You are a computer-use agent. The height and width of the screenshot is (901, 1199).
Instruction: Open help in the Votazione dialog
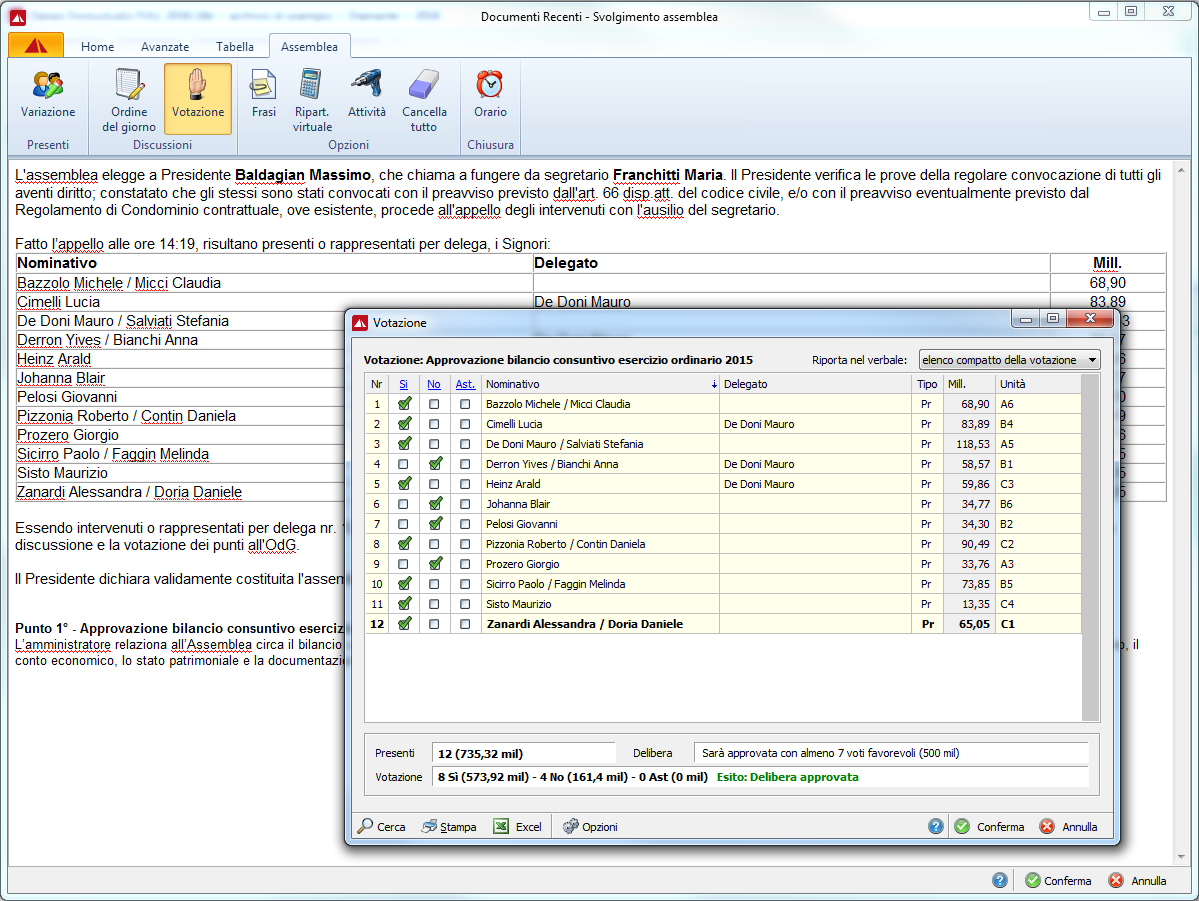point(935,827)
